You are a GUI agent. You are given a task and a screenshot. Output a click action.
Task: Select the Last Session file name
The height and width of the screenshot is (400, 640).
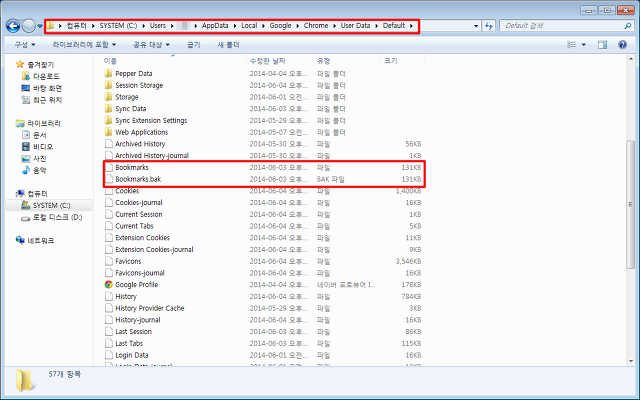[x=133, y=331]
